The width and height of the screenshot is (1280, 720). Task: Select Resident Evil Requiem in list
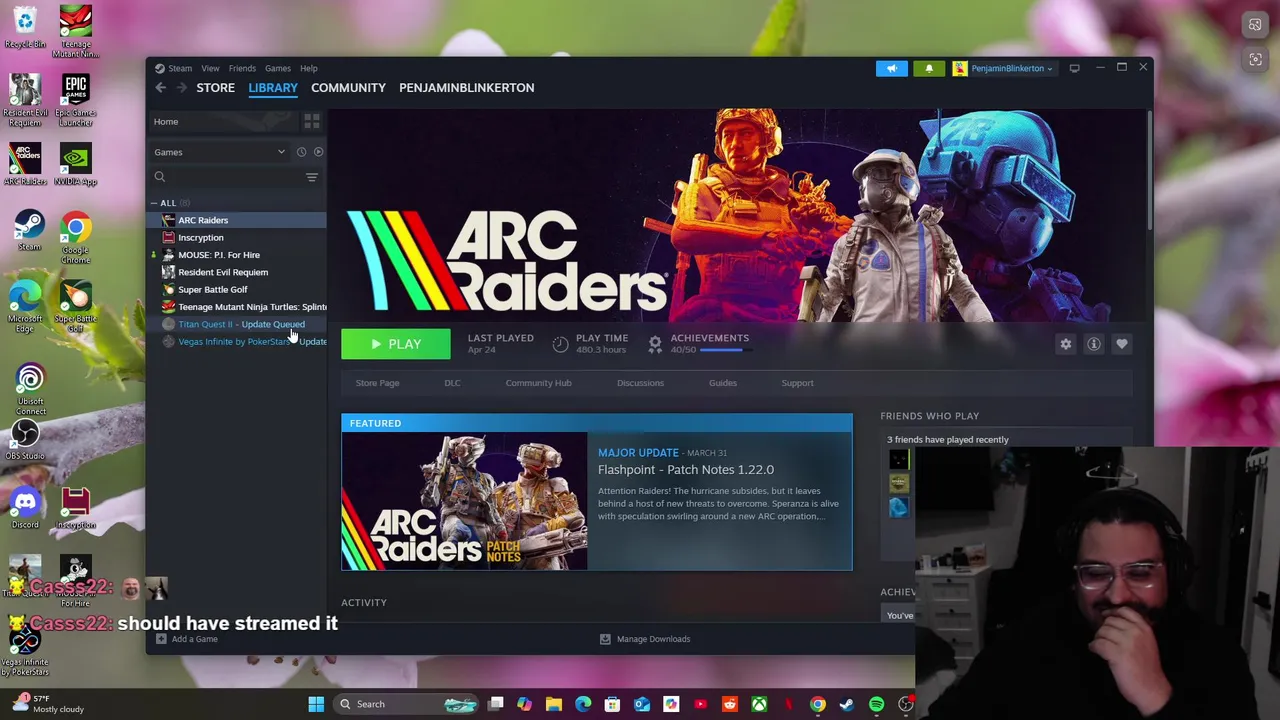(236, 272)
